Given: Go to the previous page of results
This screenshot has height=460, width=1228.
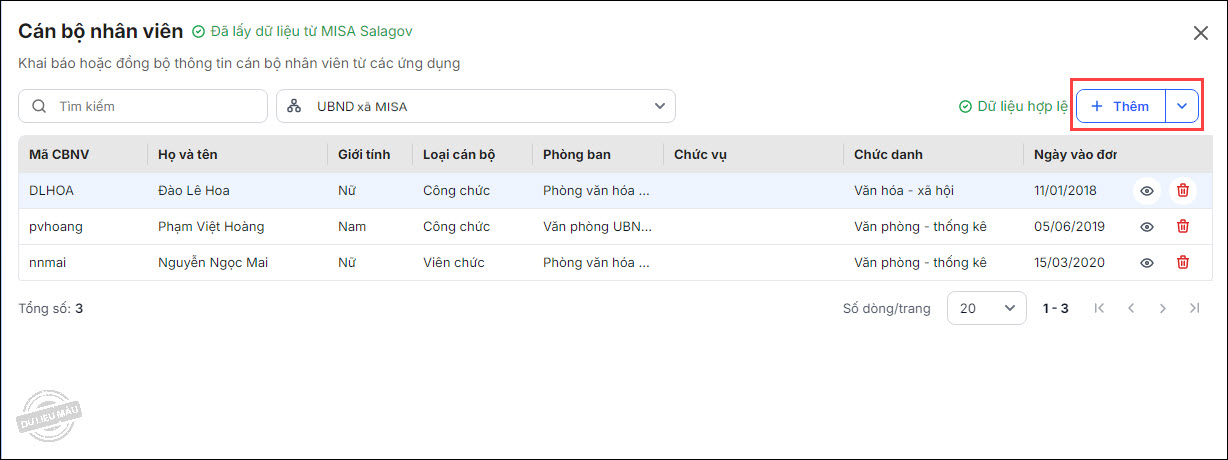Looking at the screenshot, I should point(1131,308).
